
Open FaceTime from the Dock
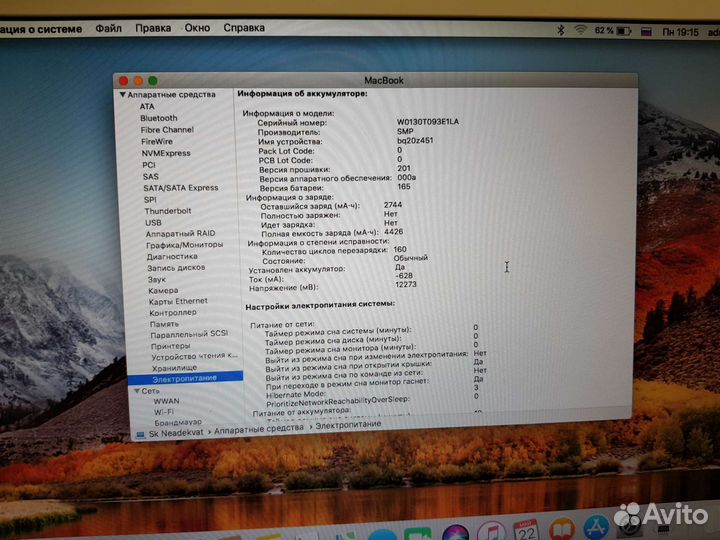[417, 534]
